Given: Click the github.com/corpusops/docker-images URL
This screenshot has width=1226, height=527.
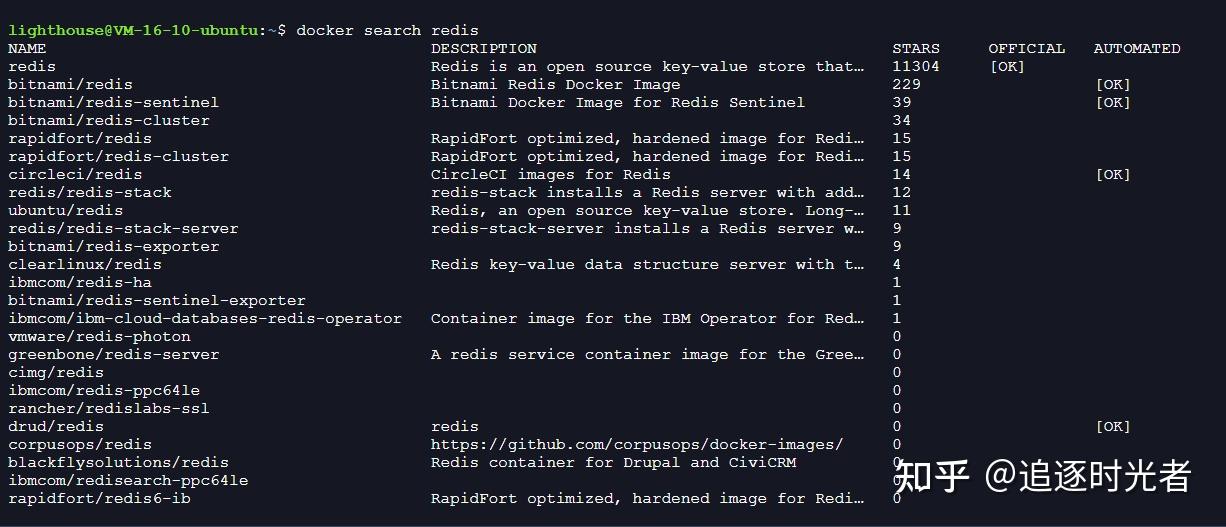Looking at the screenshot, I should 637,444.
